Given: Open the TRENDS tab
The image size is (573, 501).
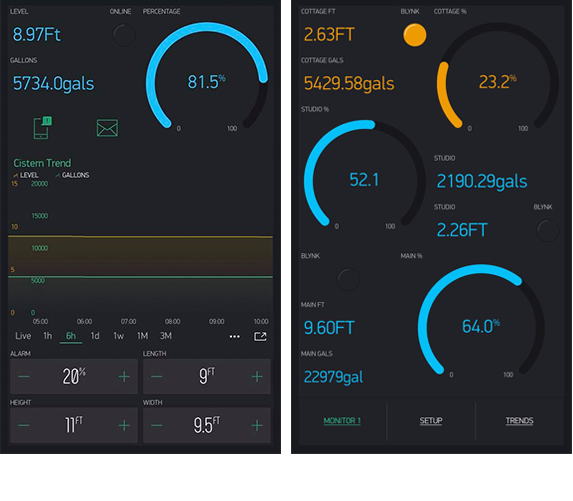Looking at the screenshot, I should [519, 421].
